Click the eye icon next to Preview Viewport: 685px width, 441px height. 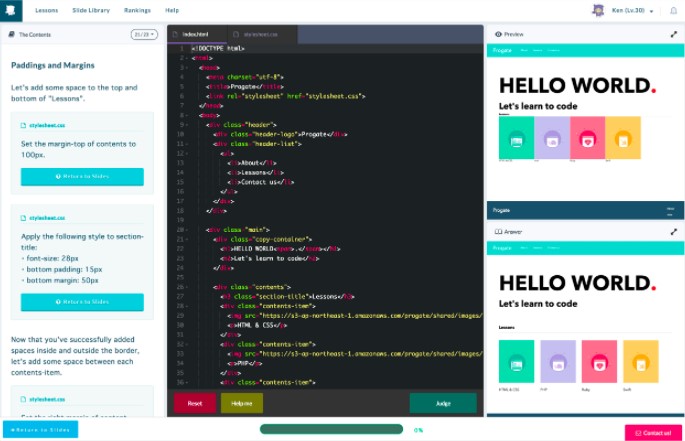point(498,34)
